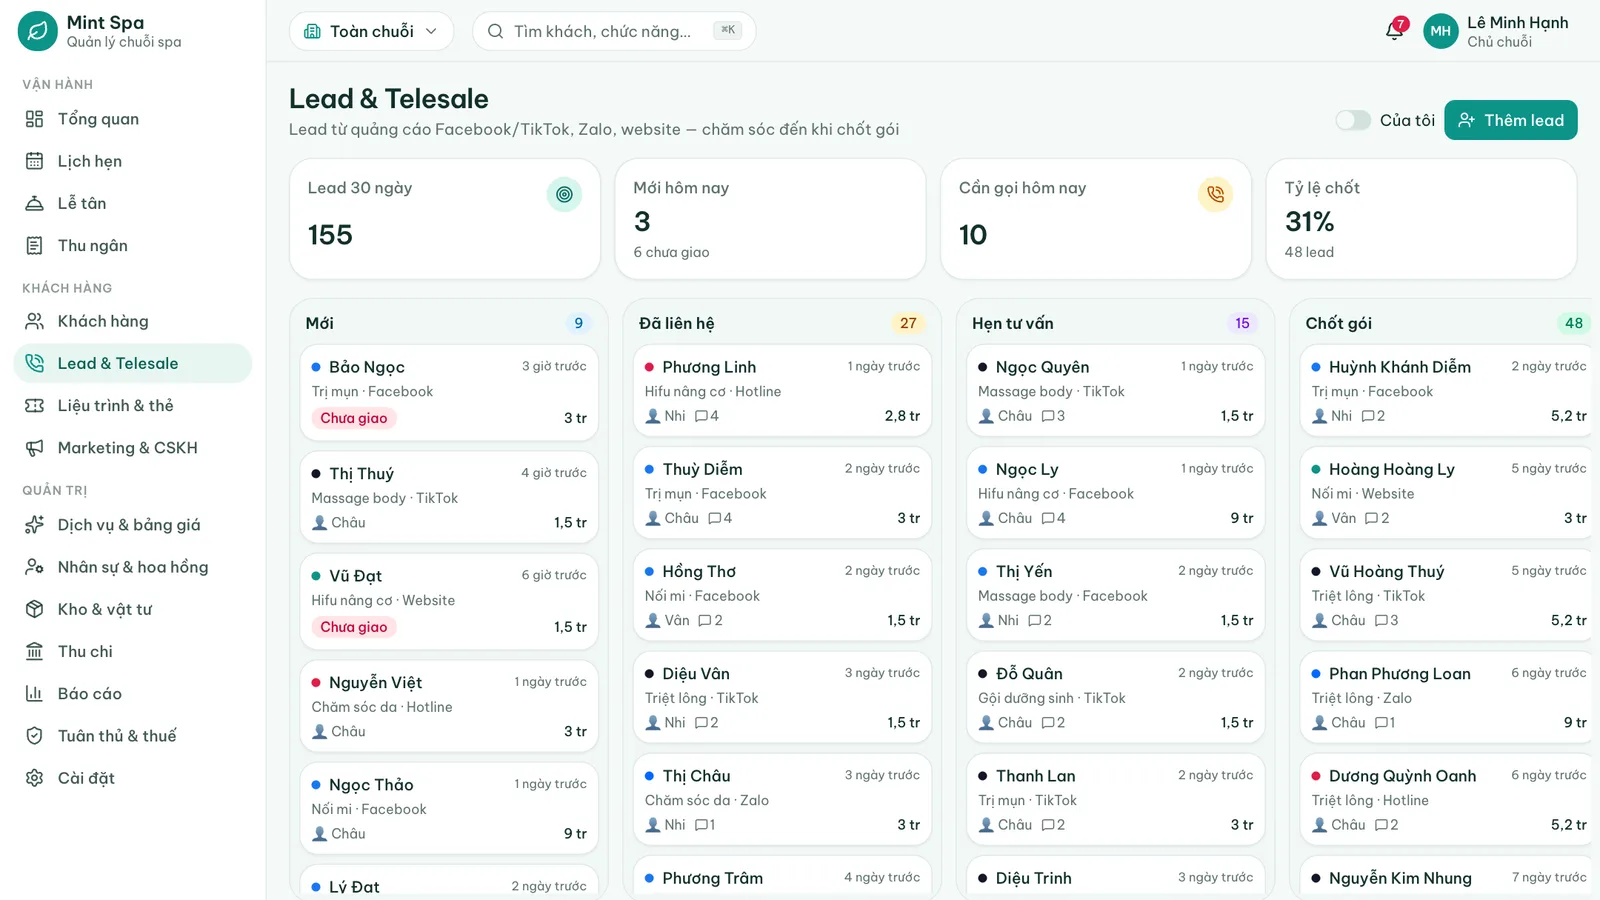
Task: Click the Thu chi bank icon
Action: [35, 651]
